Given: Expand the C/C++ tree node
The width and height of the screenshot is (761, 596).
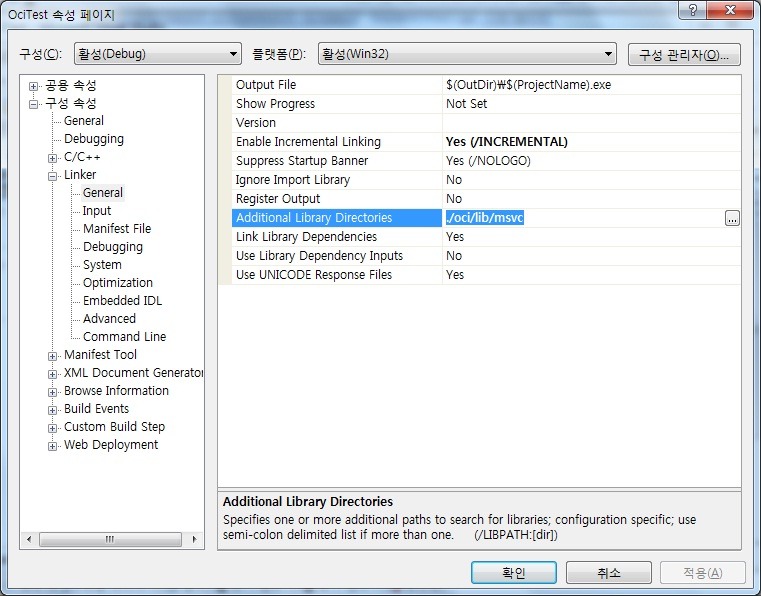Looking at the screenshot, I should click(x=53, y=158).
